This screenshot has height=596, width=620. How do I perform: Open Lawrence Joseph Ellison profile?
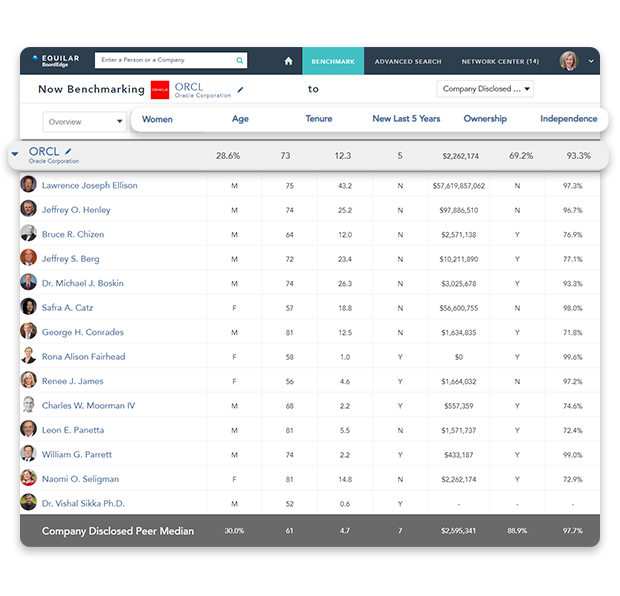click(90, 185)
